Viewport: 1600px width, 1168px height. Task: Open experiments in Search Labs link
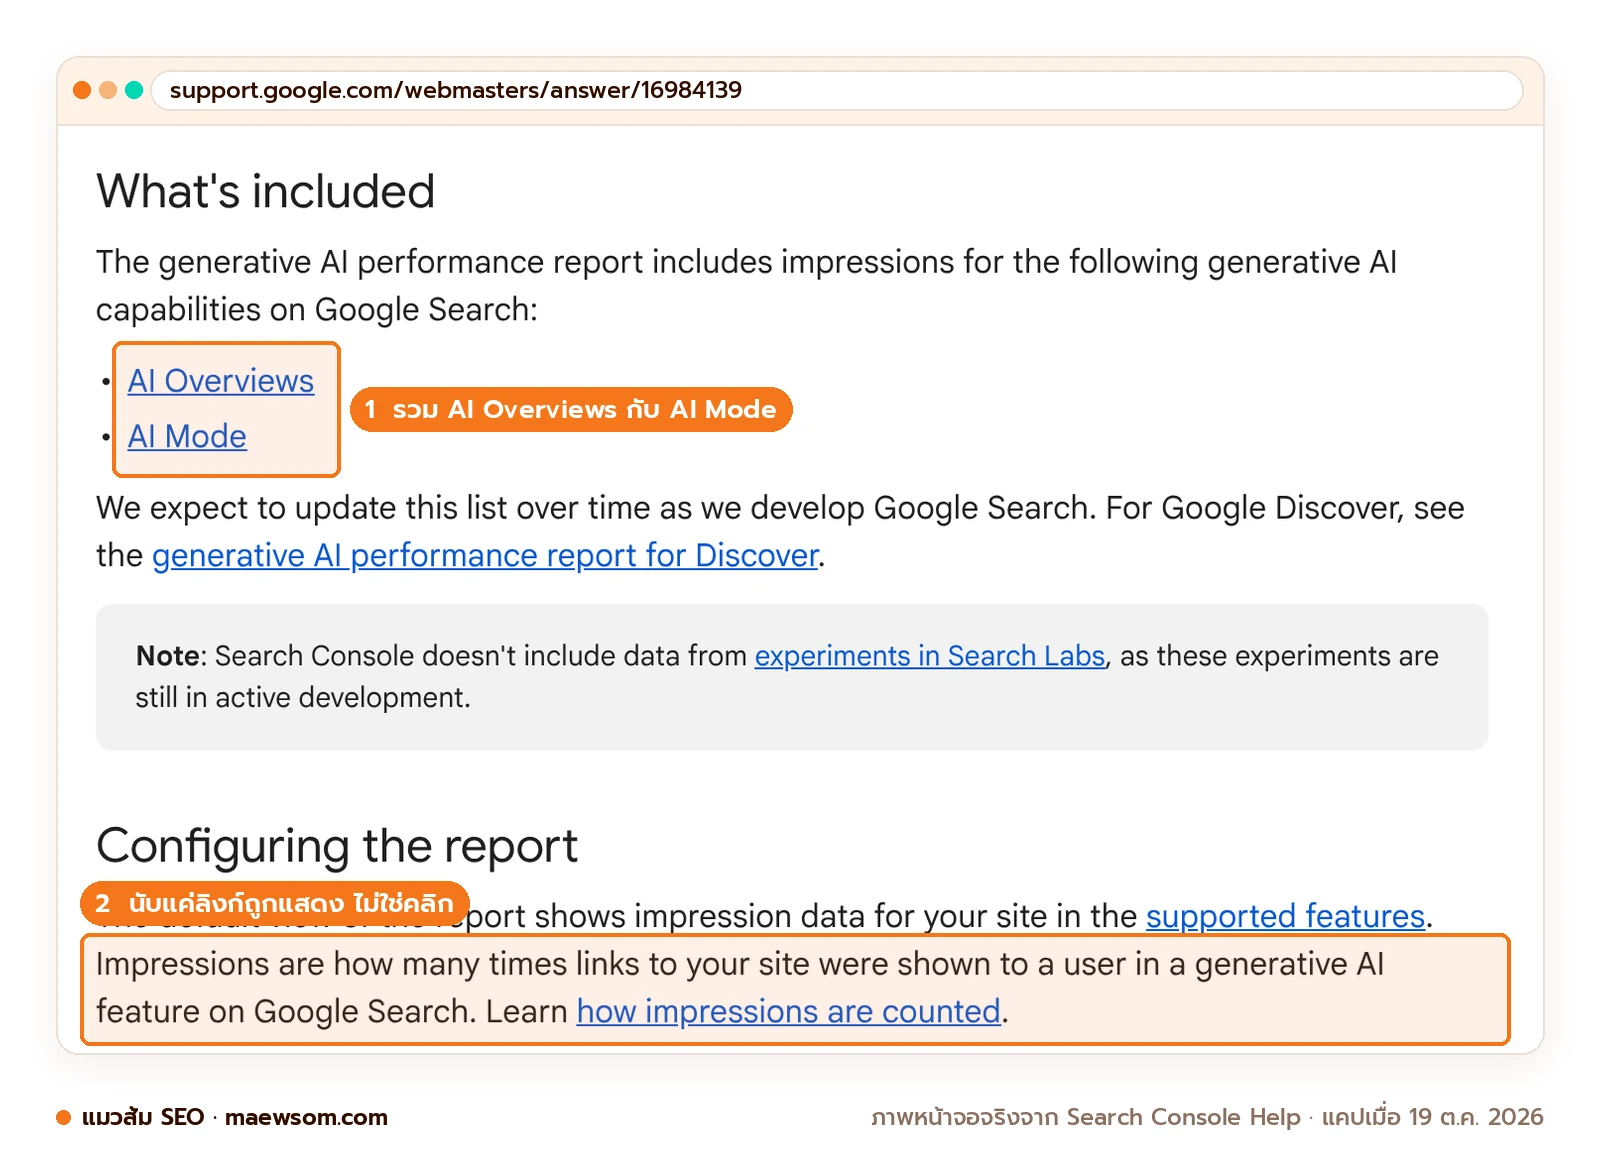pos(929,656)
